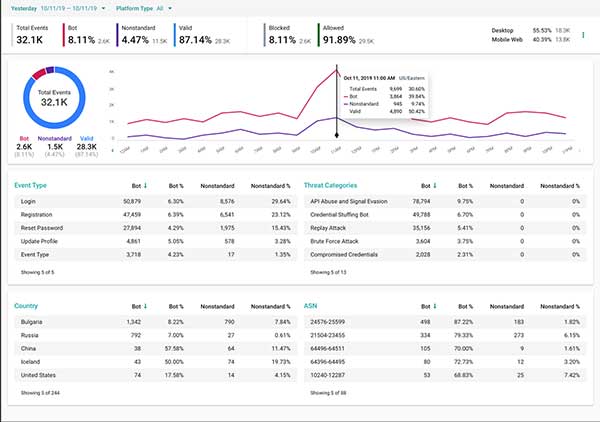The image size is (600, 422).
Task: Click the Bot legend under donut chart
Action: pos(25,146)
